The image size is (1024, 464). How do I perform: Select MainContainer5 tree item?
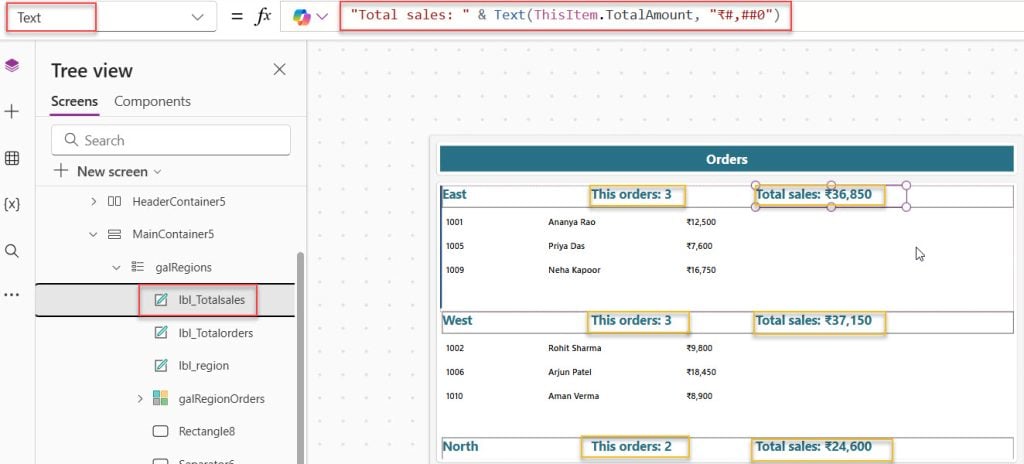point(173,234)
